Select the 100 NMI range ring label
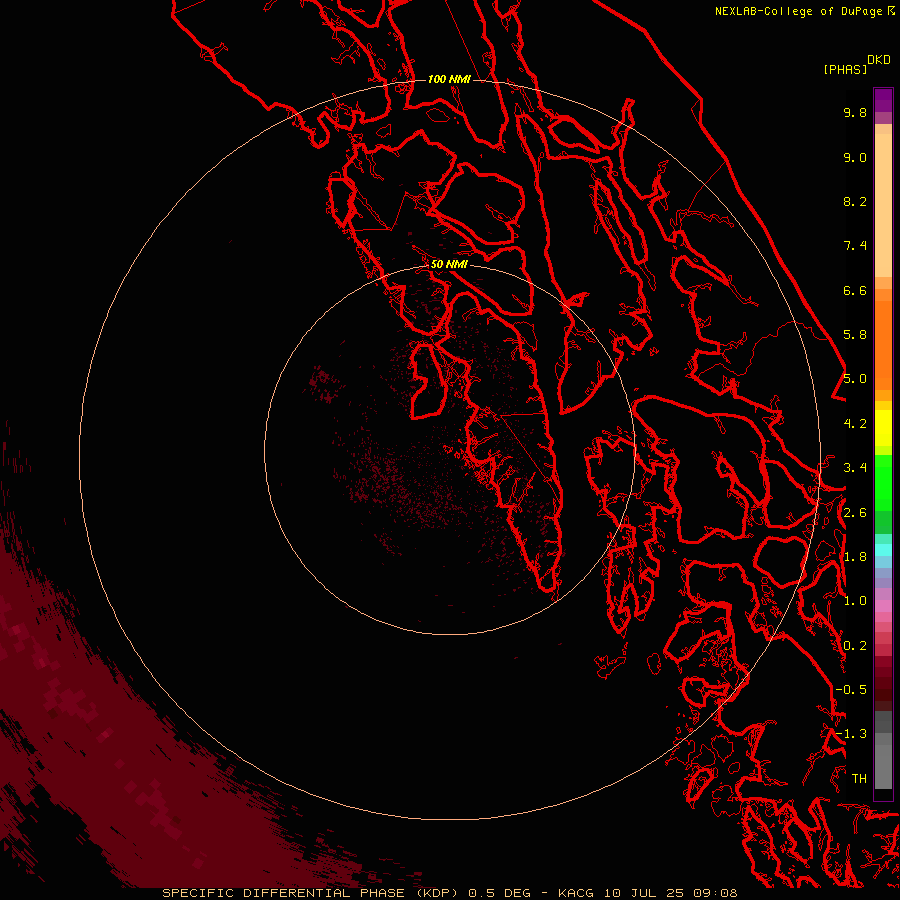Screen dimensions: 900x900 (x=449, y=79)
